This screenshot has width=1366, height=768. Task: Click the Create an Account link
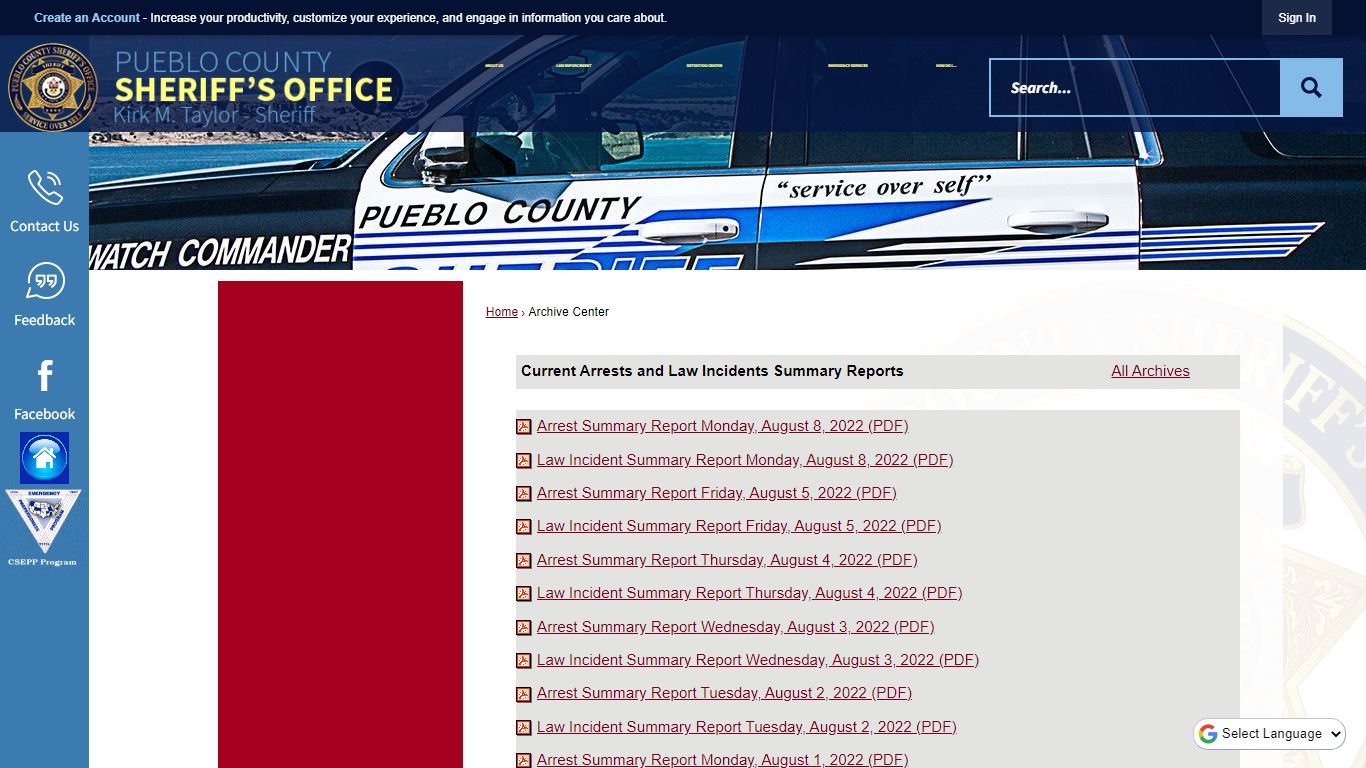(x=87, y=18)
